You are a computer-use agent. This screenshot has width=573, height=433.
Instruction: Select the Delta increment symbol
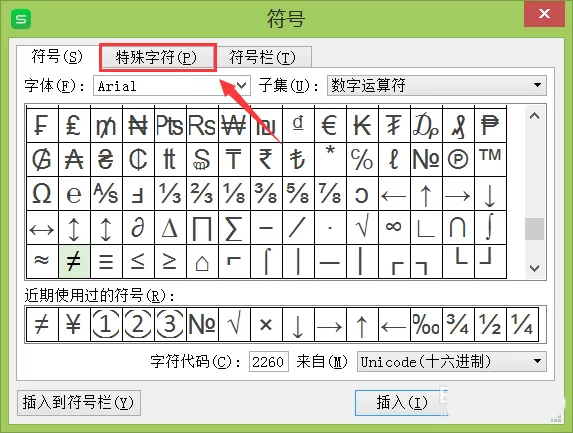click(170, 228)
